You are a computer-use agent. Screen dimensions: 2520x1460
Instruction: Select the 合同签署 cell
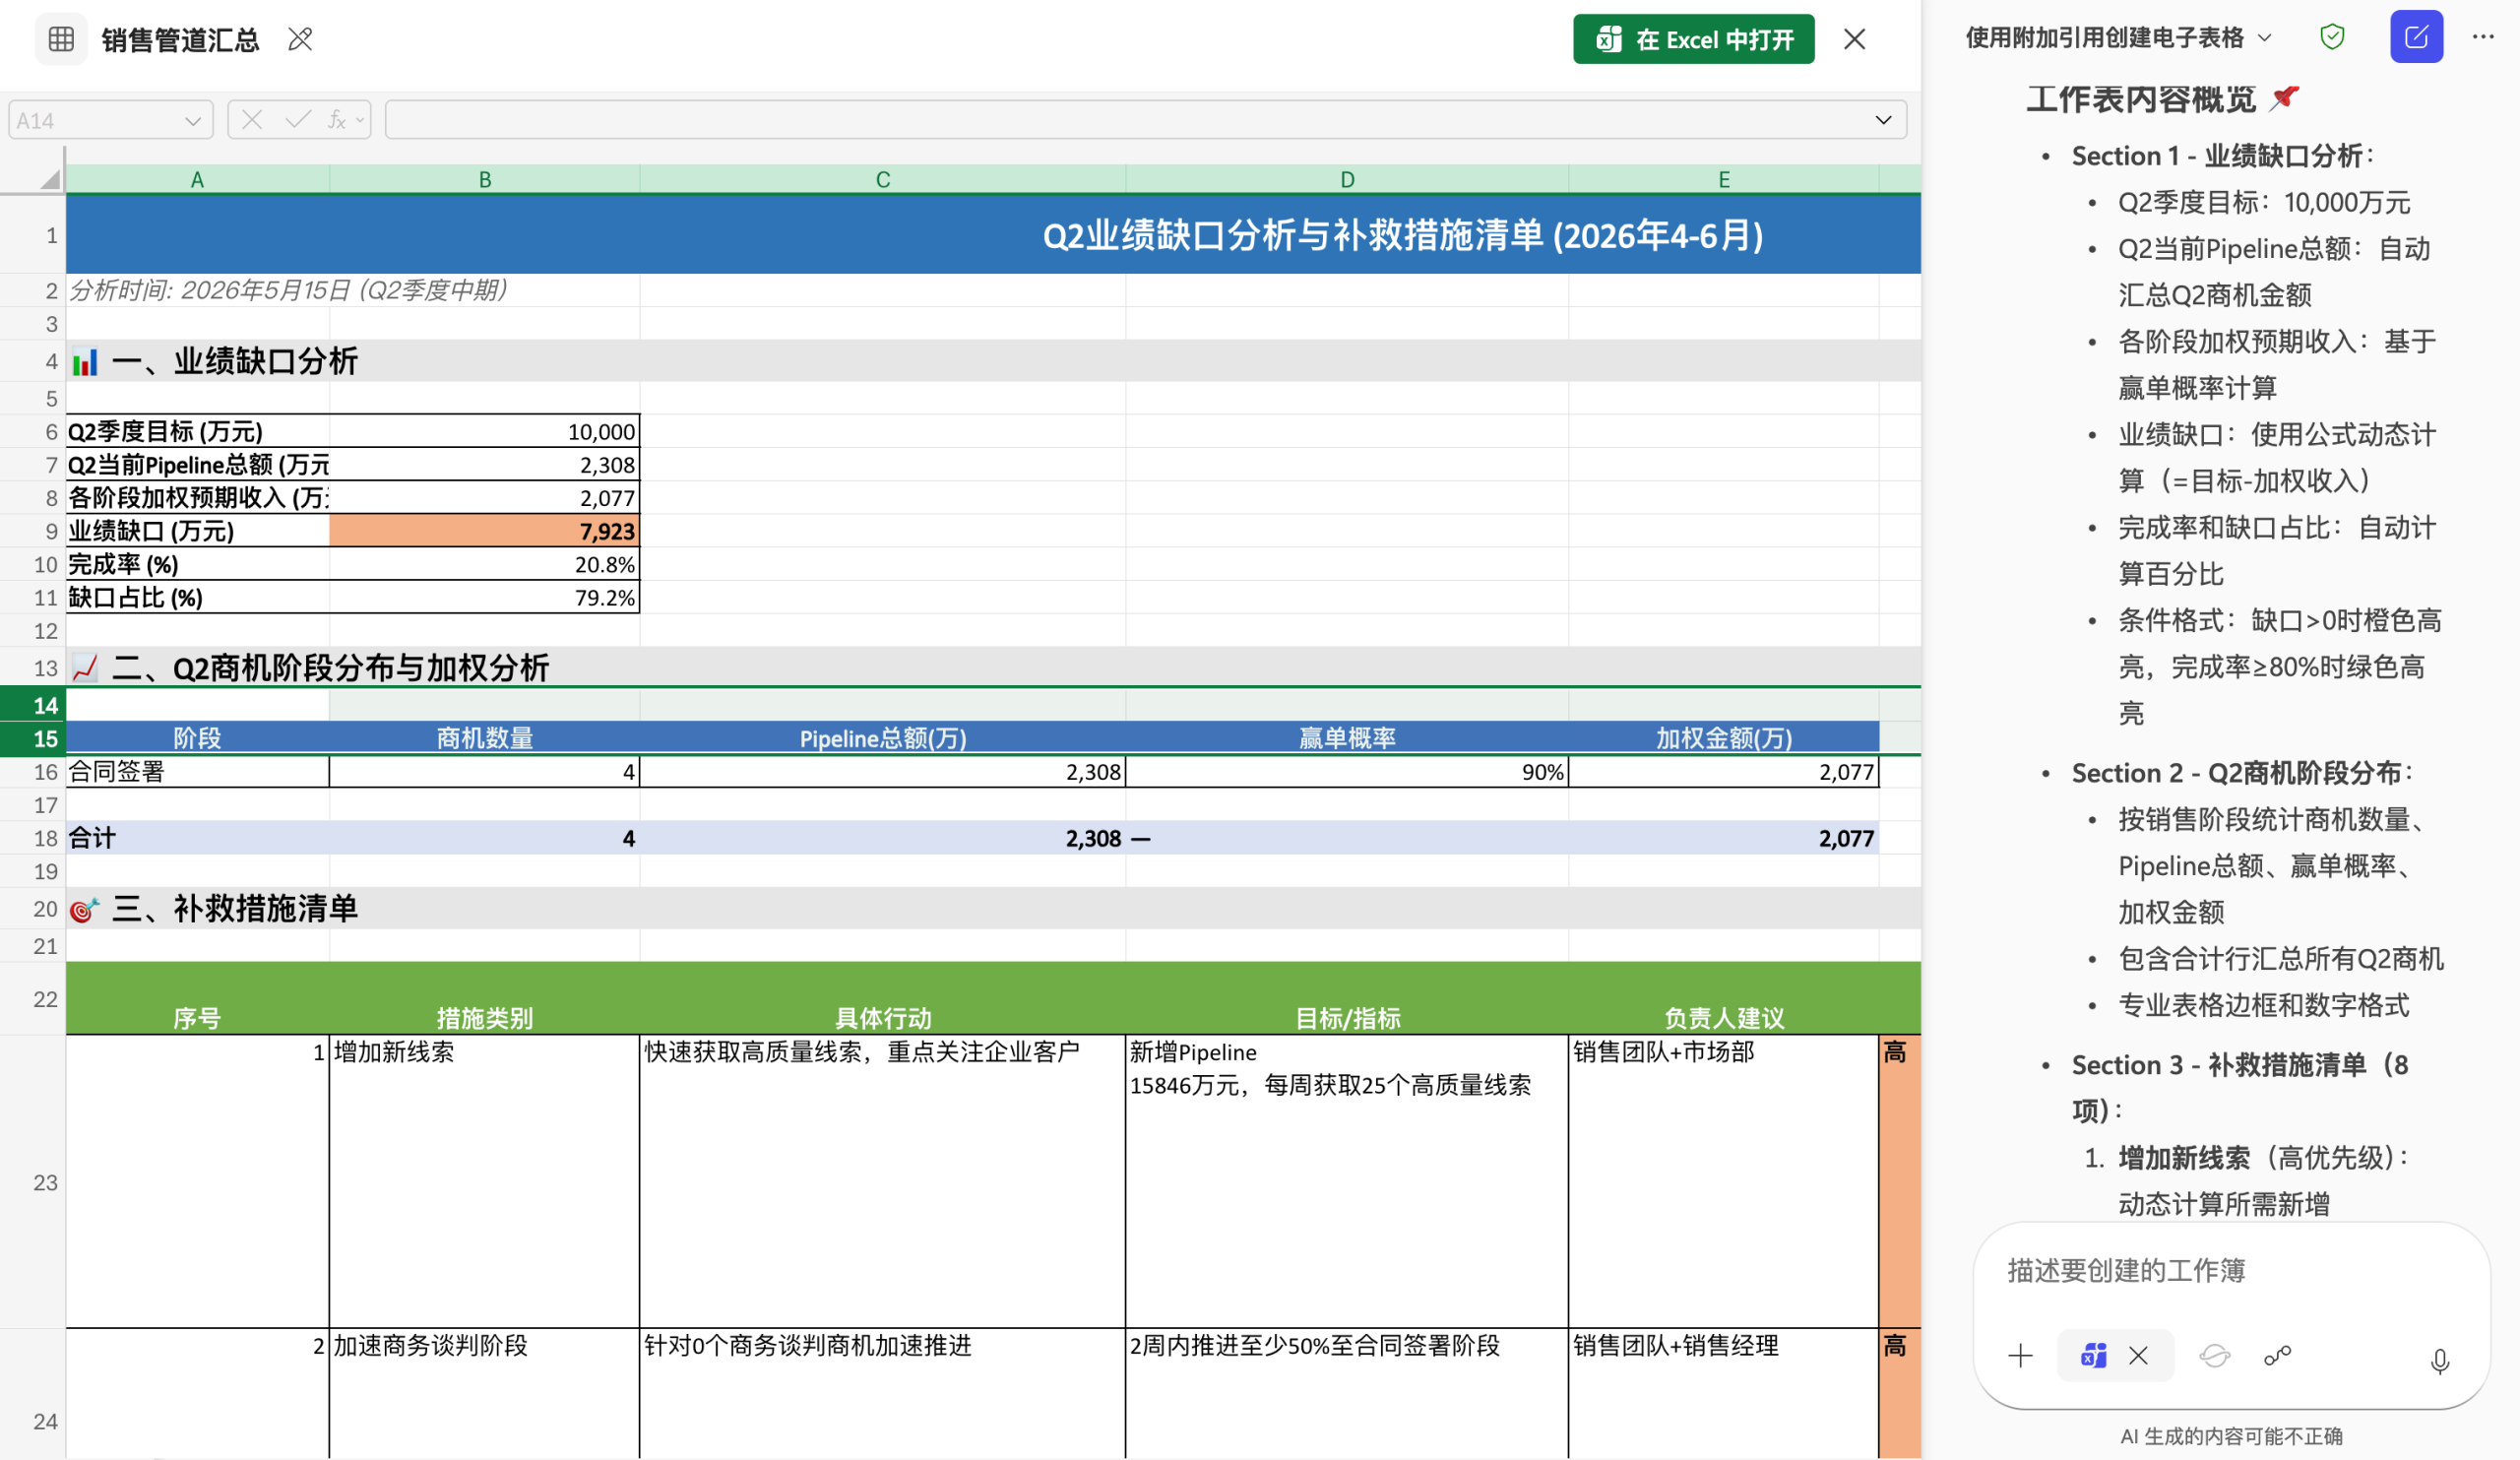pyautogui.click(x=197, y=772)
